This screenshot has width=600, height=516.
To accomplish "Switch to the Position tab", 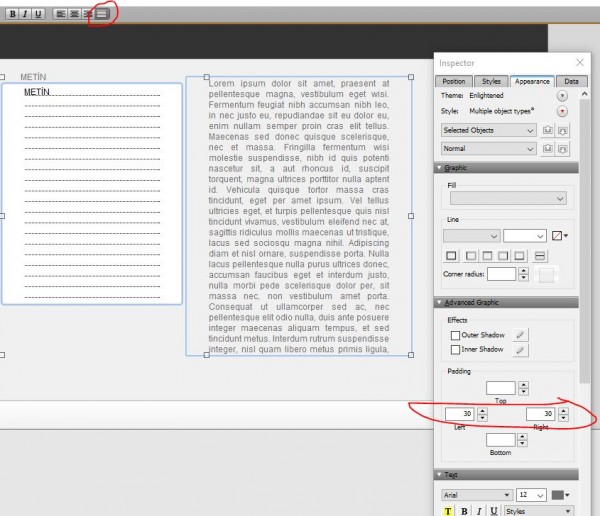I will tap(454, 81).
